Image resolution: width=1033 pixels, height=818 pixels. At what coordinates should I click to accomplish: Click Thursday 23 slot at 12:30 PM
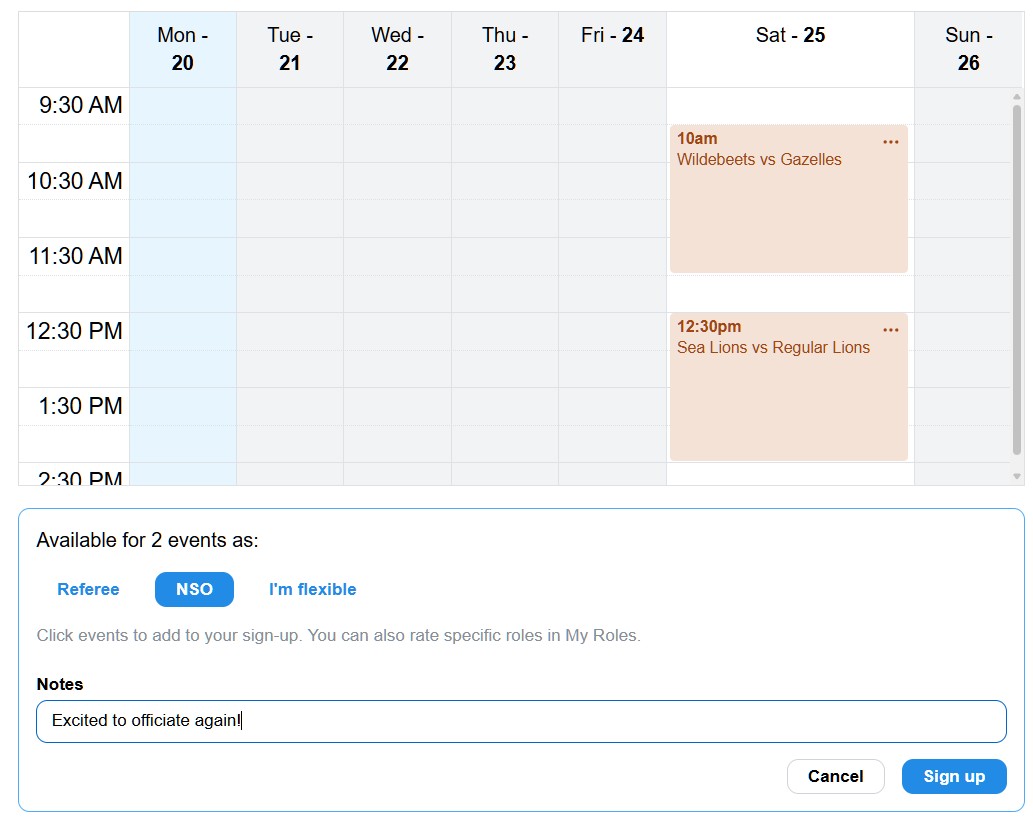click(x=505, y=331)
